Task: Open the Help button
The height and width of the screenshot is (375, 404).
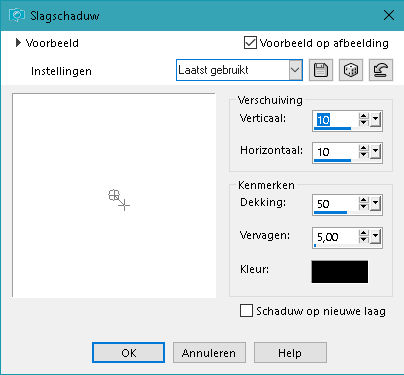Action: (290, 353)
